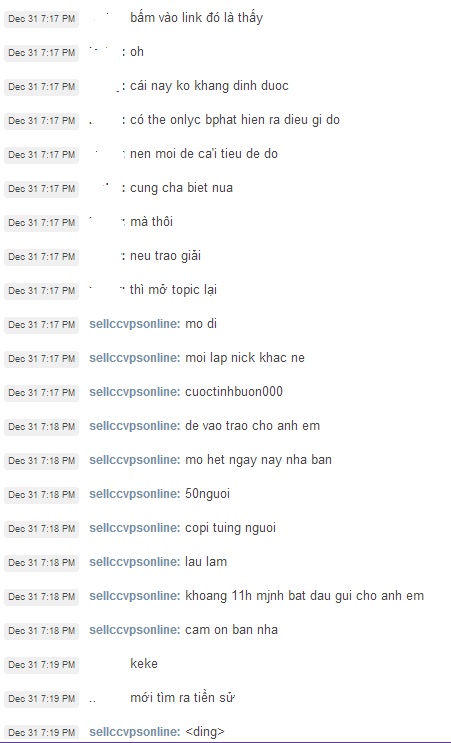This screenshot has width=451, height=743.
Task: Click the "thì mở topic lại" message
Action: [173, 290]
